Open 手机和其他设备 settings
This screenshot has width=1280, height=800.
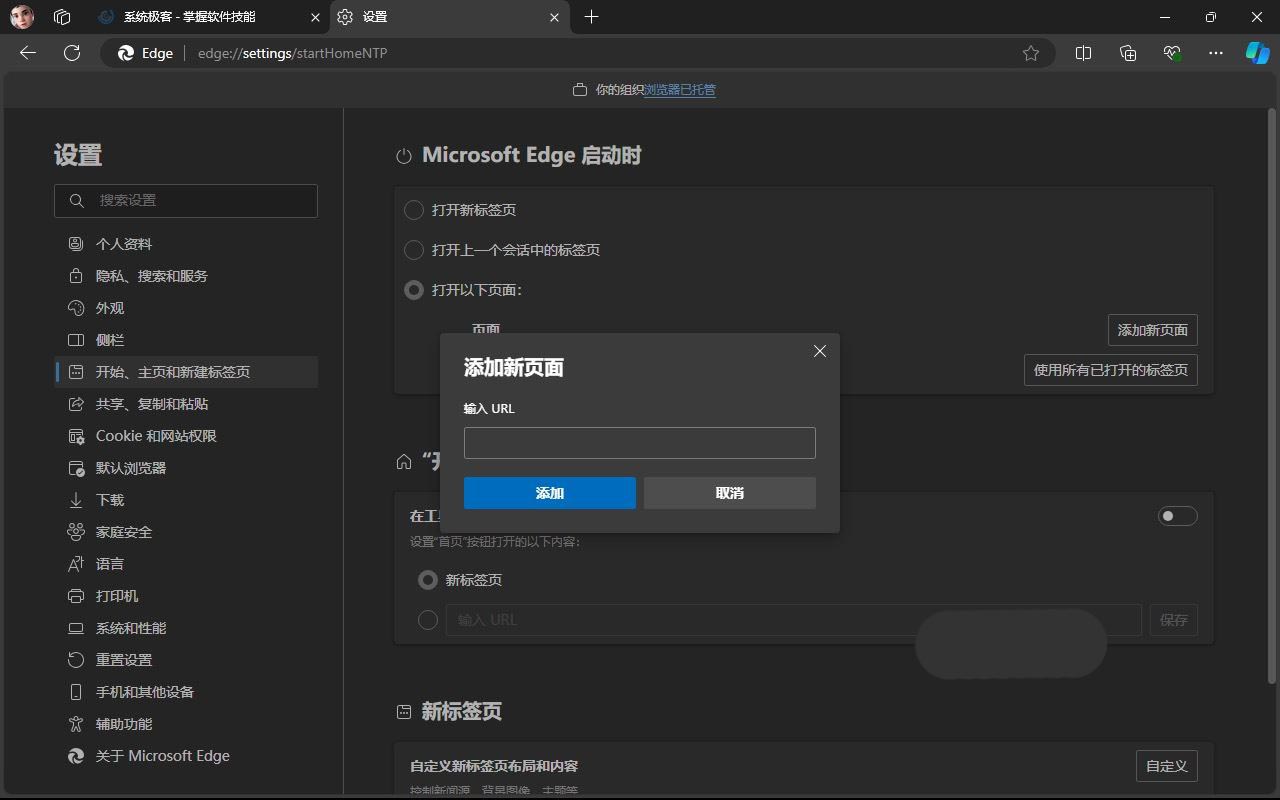(x=186, y=692)
